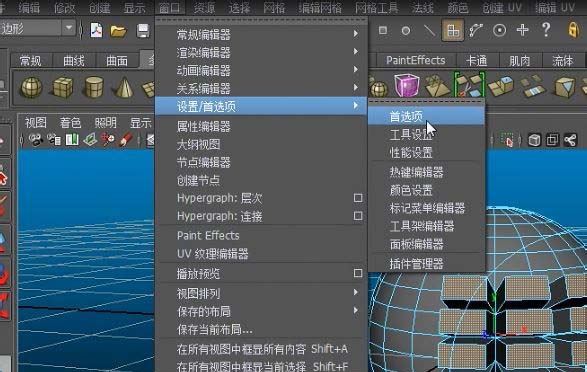Toggle snap to grid icon
The width and height of the screenshot is (587, 372).
(453, 30)
